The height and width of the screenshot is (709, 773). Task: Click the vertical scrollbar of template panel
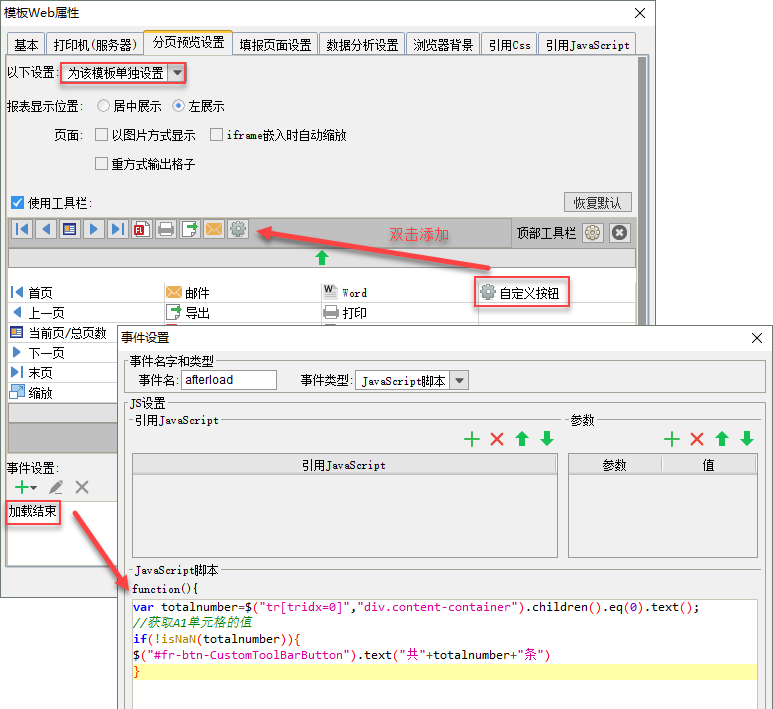(x=642, y=190)
